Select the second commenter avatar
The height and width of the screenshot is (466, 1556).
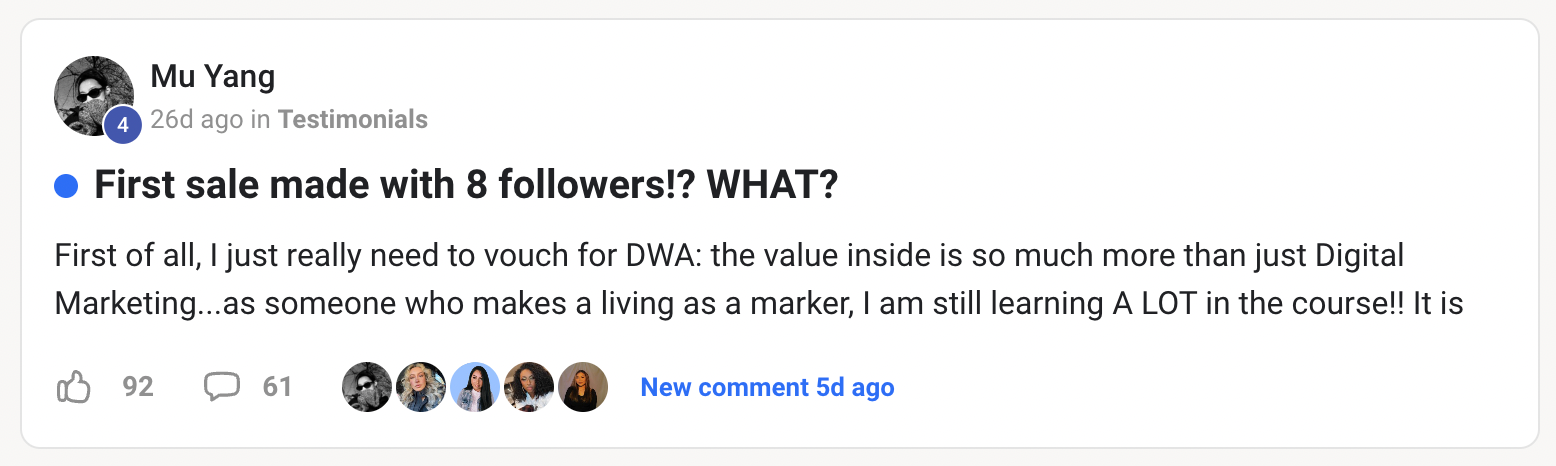(x=421, y=387)
